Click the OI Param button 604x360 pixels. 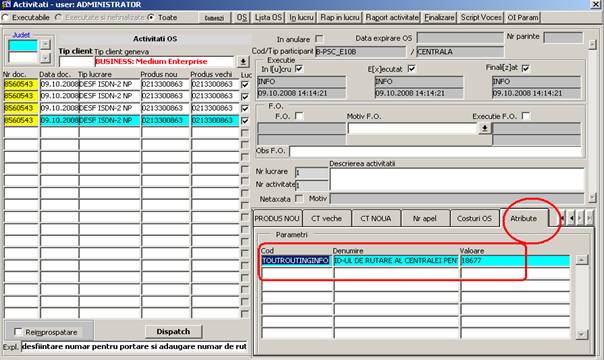tap(523, 18)
